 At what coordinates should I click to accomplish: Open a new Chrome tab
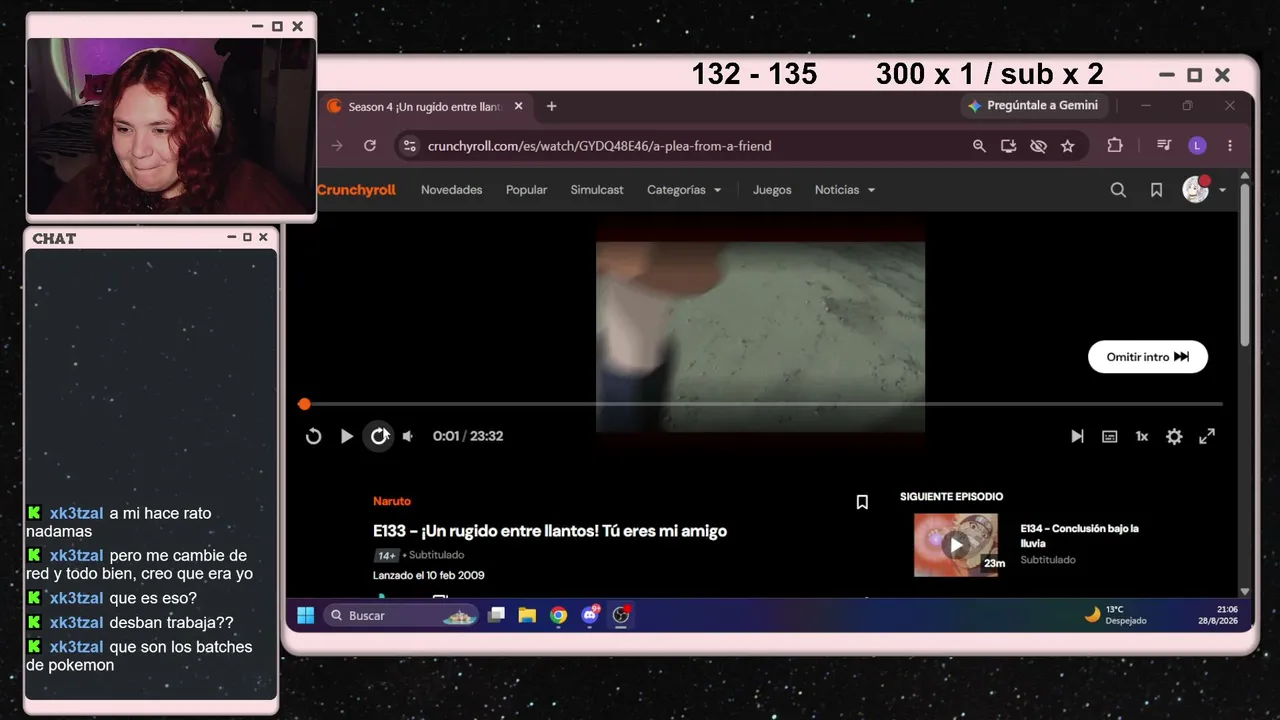pyautogui.click(x=551, y=106)
